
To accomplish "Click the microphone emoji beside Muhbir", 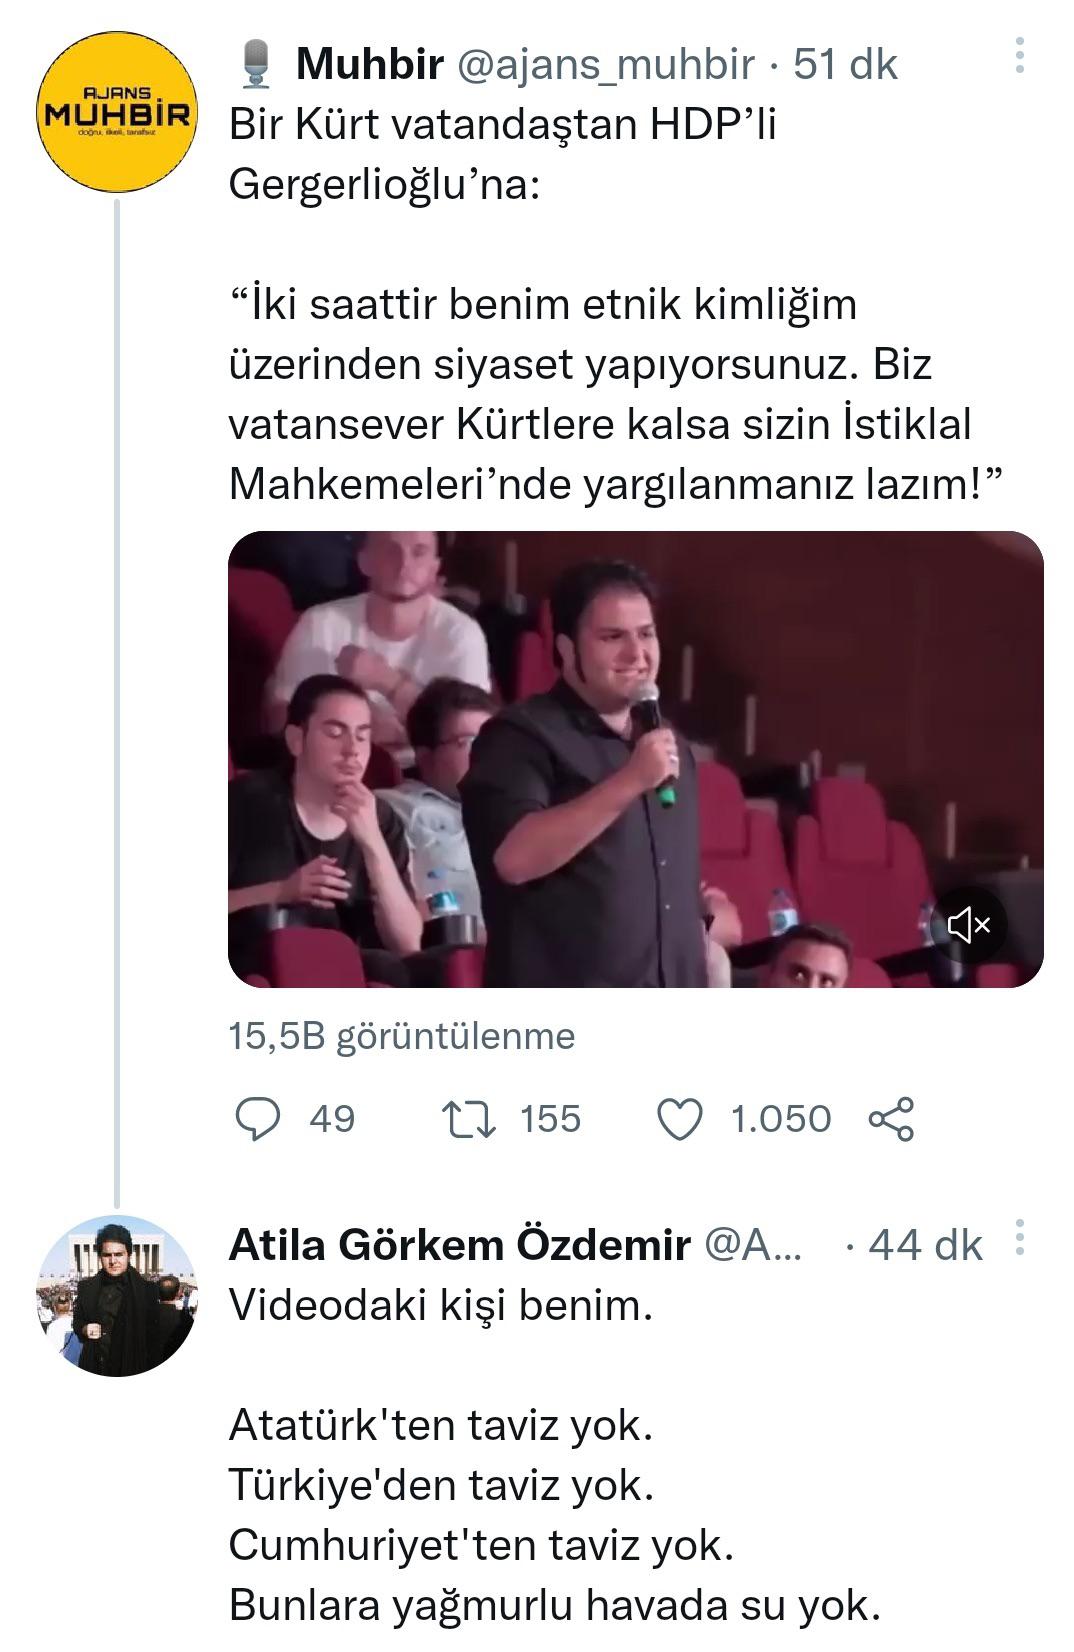I will (x=257, y=62).
